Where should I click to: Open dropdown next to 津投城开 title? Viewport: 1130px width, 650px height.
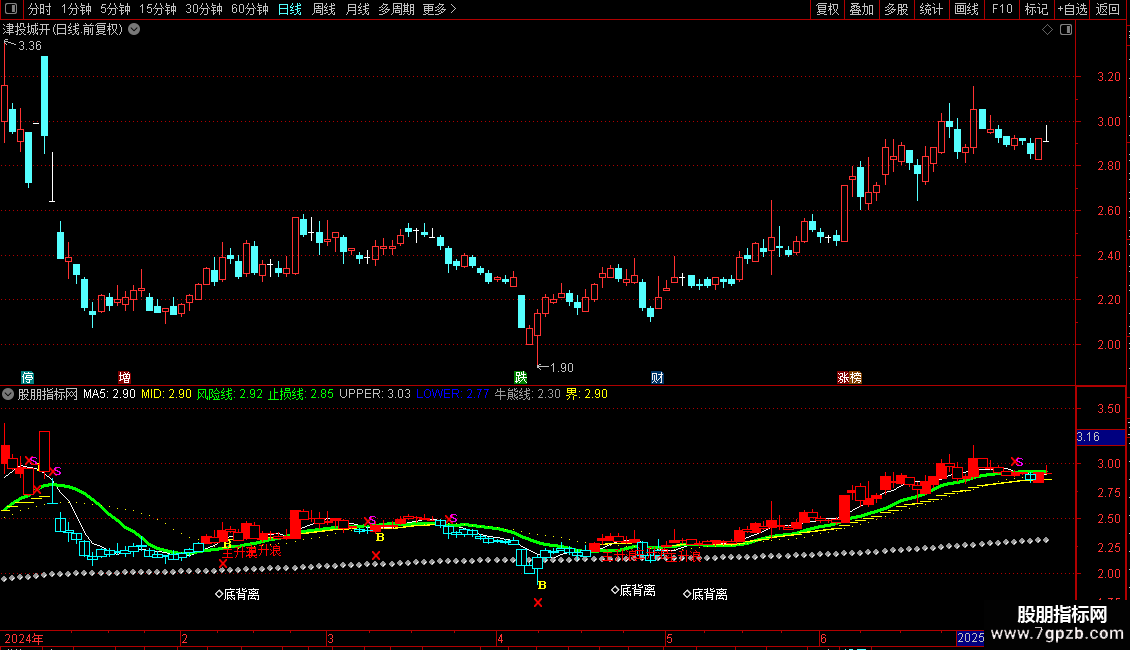click(134, 30)
